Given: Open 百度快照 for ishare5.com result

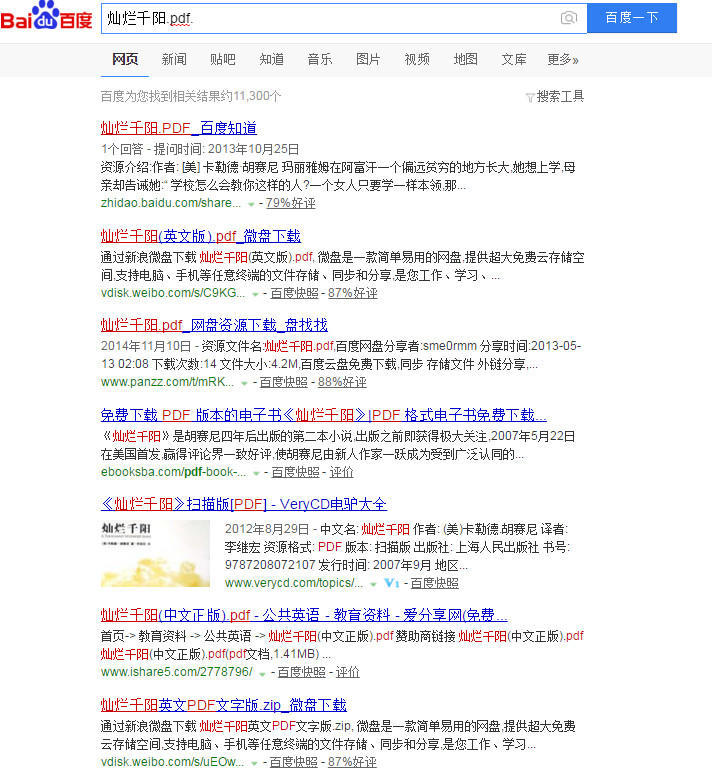Looking at the screenshot, I should coord(301,672).
